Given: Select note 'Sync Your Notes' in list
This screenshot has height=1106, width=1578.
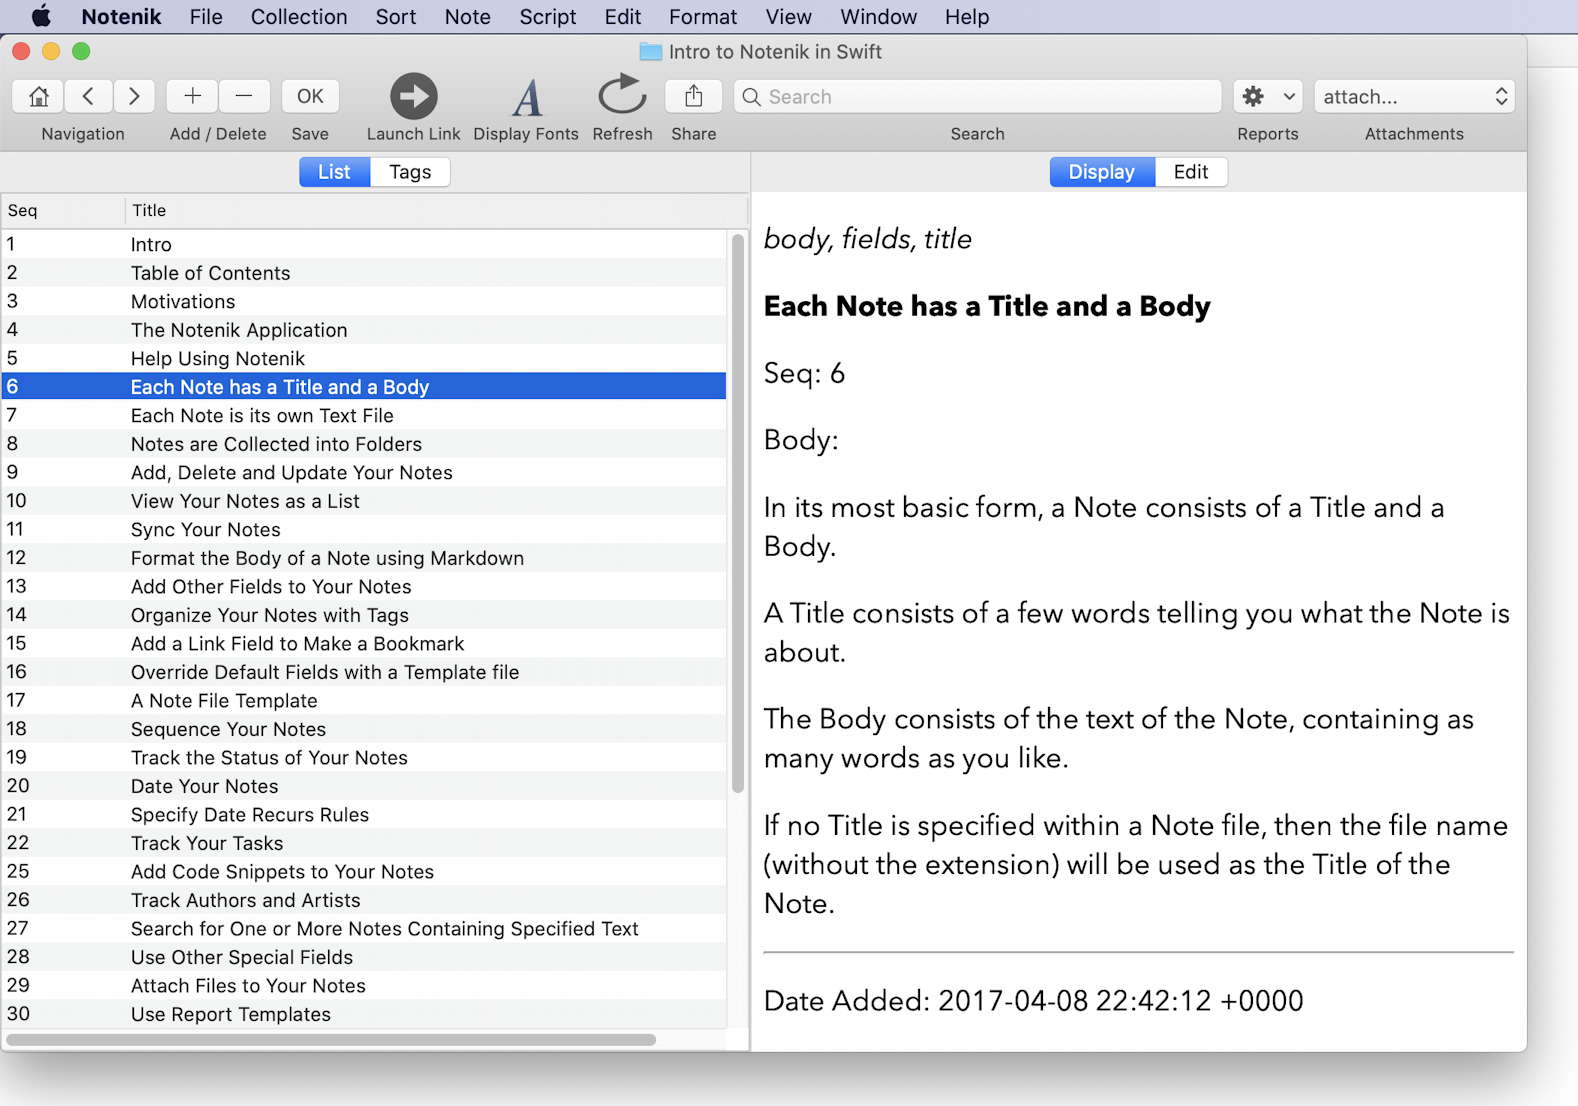Looking at the screenshot, I should pyautogui.click(x=364, y=529).
